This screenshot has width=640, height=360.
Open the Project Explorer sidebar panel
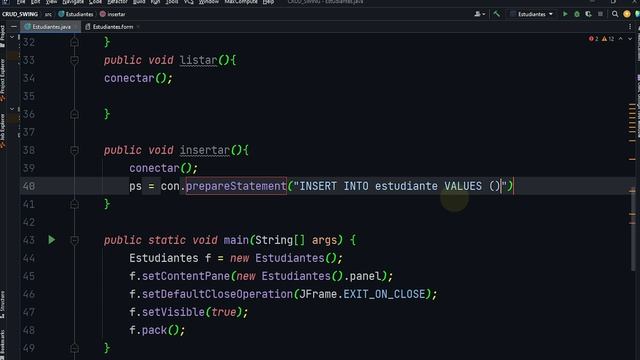point(2,80)
